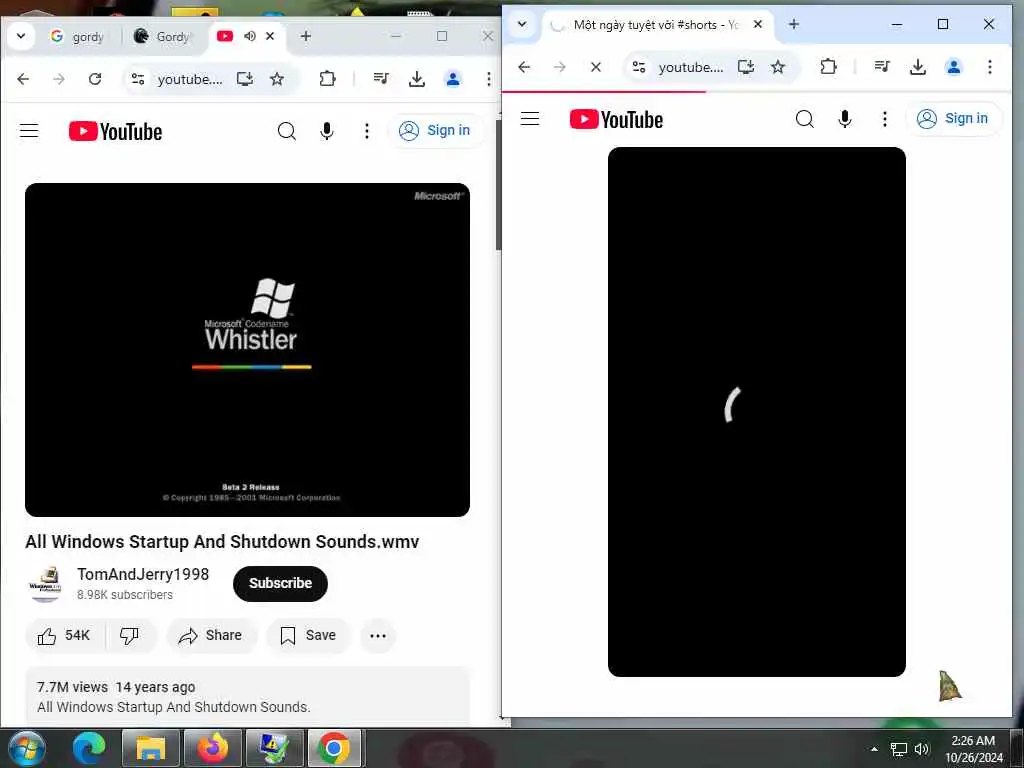View site information icon in right window address bar

point(639,67)
